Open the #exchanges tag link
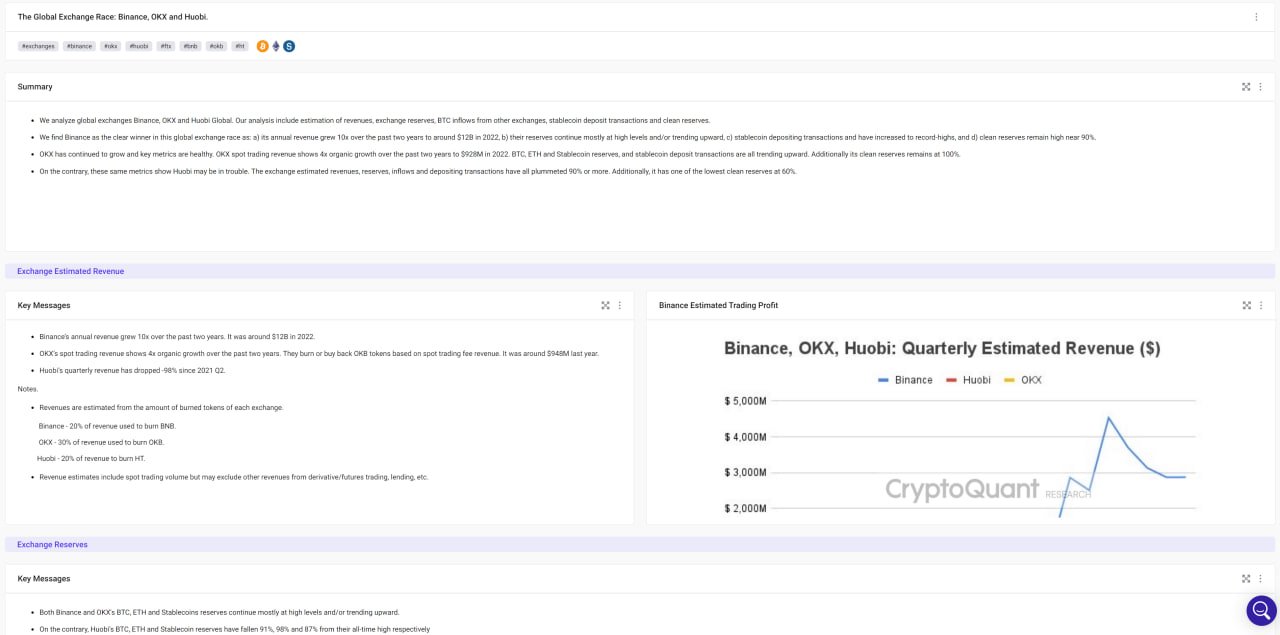1280x635 pixels. pyautogui.click(x=38, y=46)
